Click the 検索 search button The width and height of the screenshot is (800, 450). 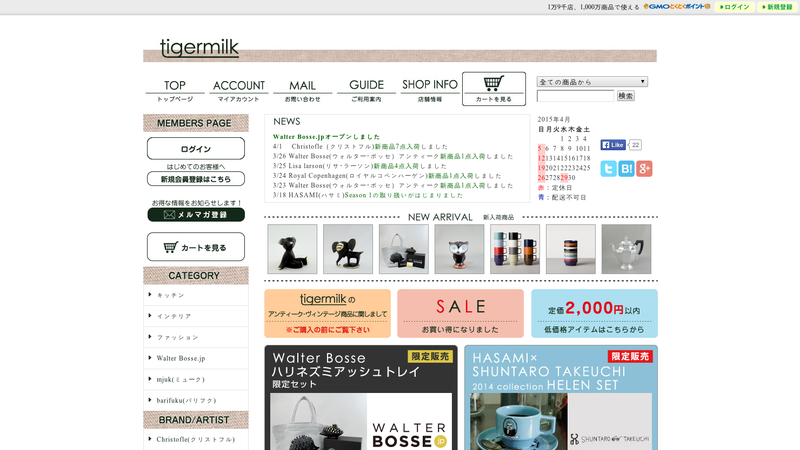pyautogui.click(x=626, y=96)
